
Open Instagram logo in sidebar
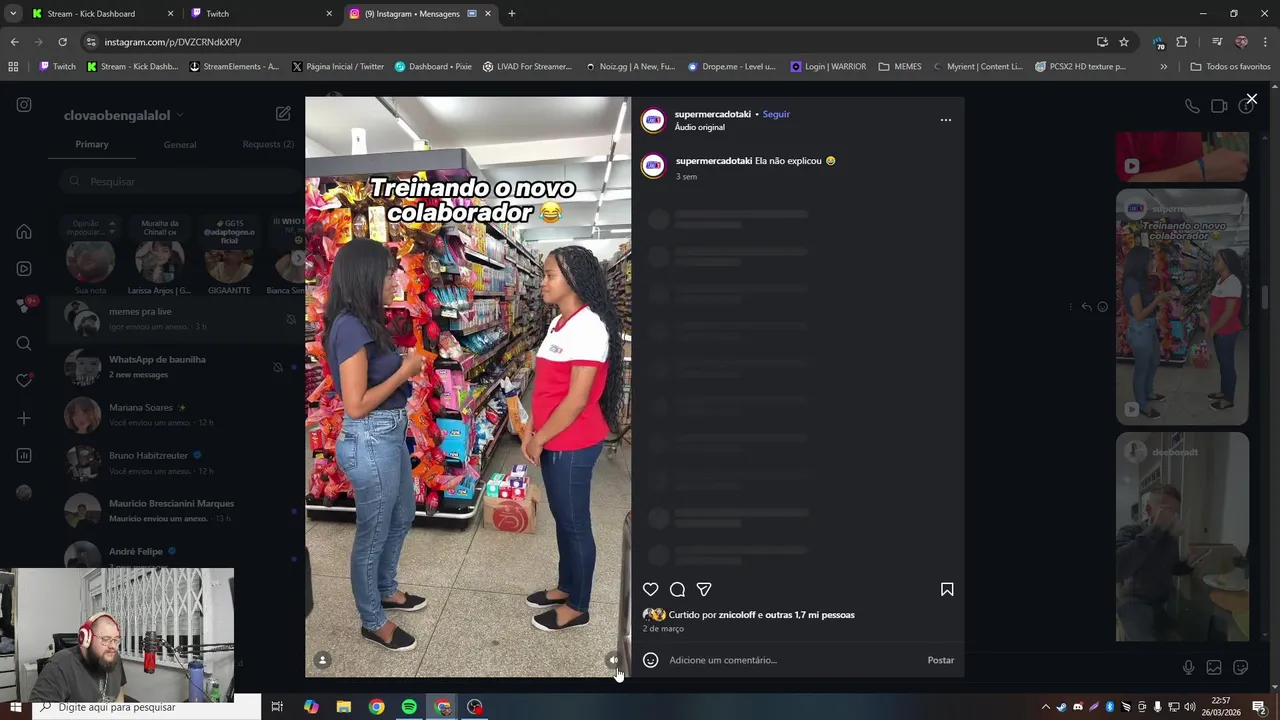[24, 105]
